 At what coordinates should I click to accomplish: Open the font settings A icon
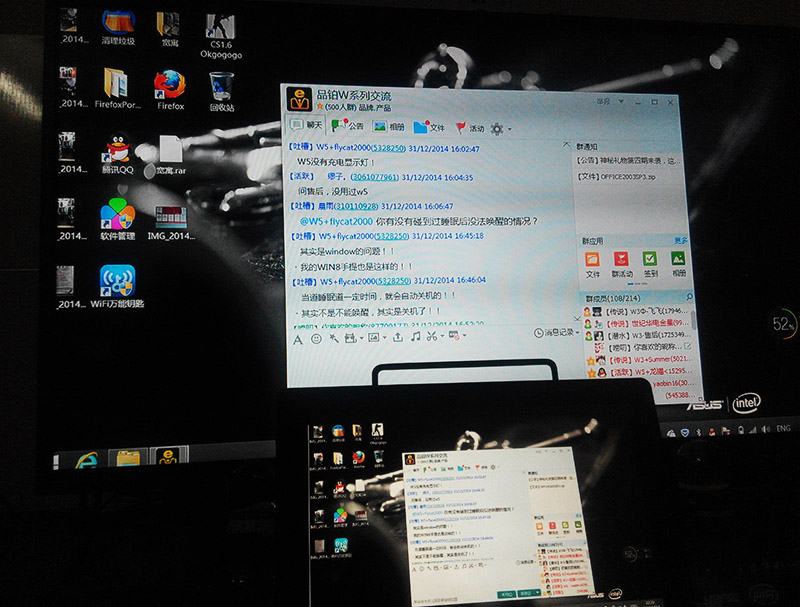point(298,340)
